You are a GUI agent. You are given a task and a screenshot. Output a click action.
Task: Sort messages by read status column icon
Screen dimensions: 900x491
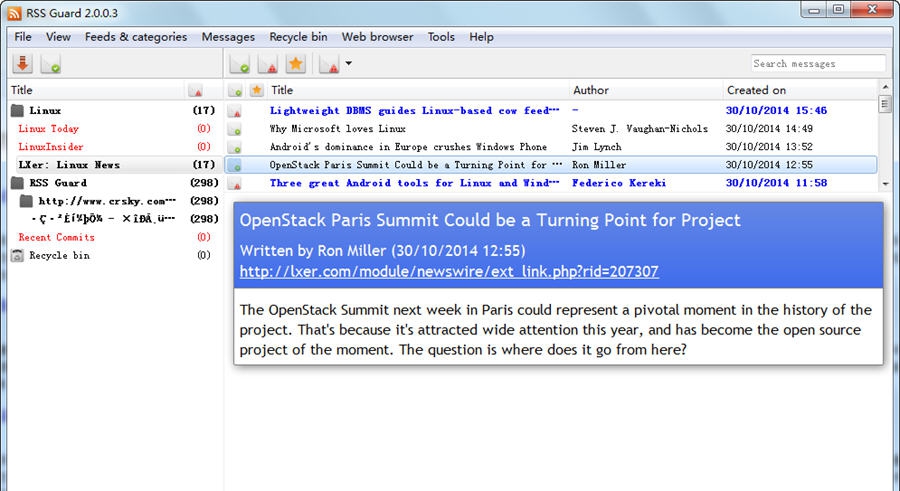coord(235,90)
